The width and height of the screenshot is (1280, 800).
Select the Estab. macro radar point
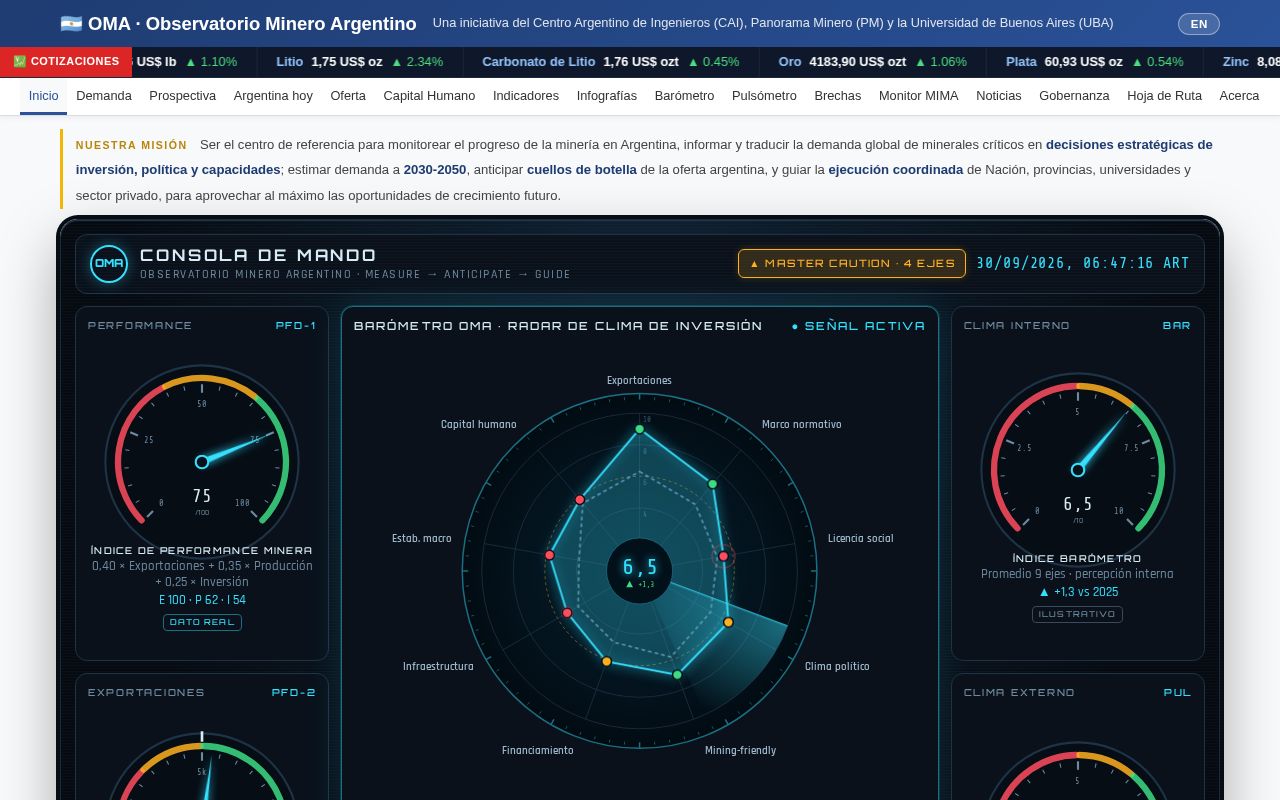point(549,555)
